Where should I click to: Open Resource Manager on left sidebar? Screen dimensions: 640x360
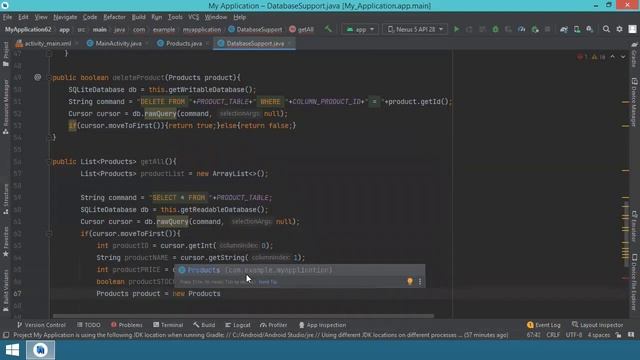[x=6, y=107]
